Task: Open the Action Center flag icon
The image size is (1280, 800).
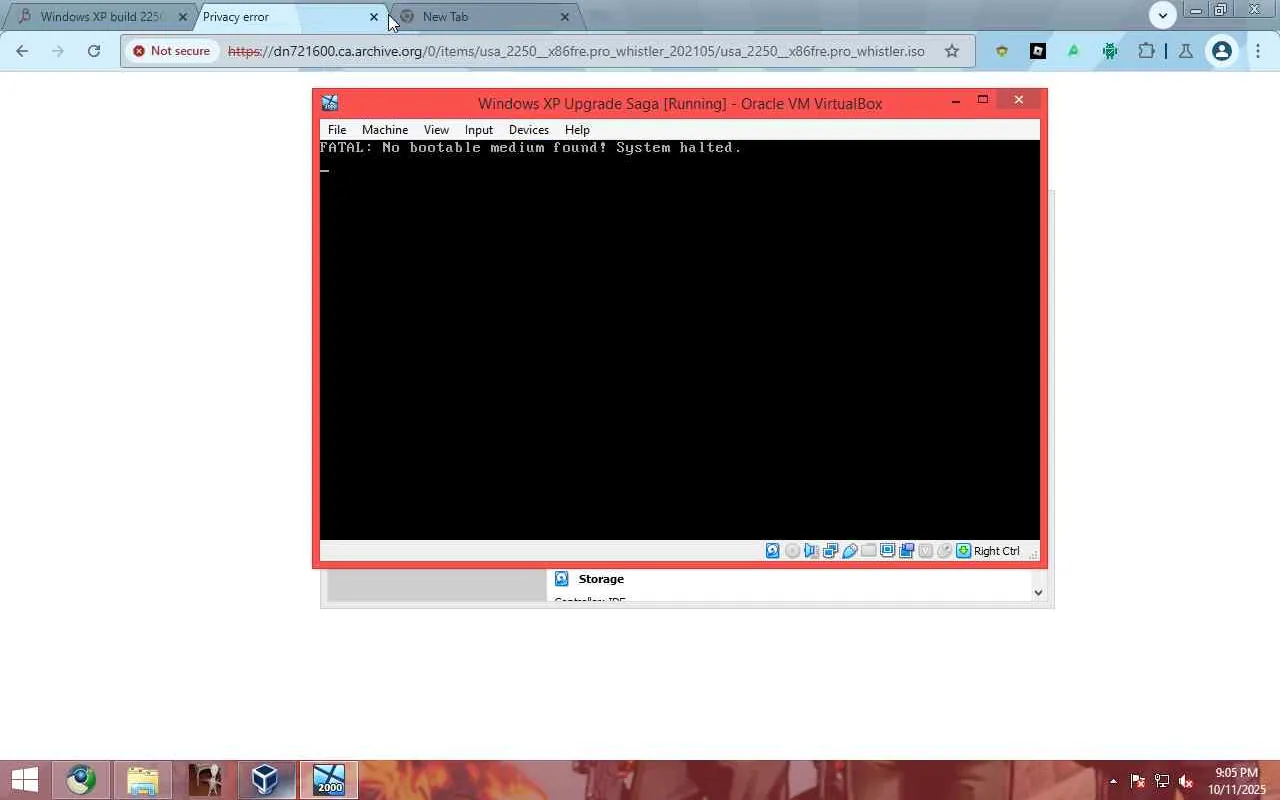Action: coord(1137,781)
